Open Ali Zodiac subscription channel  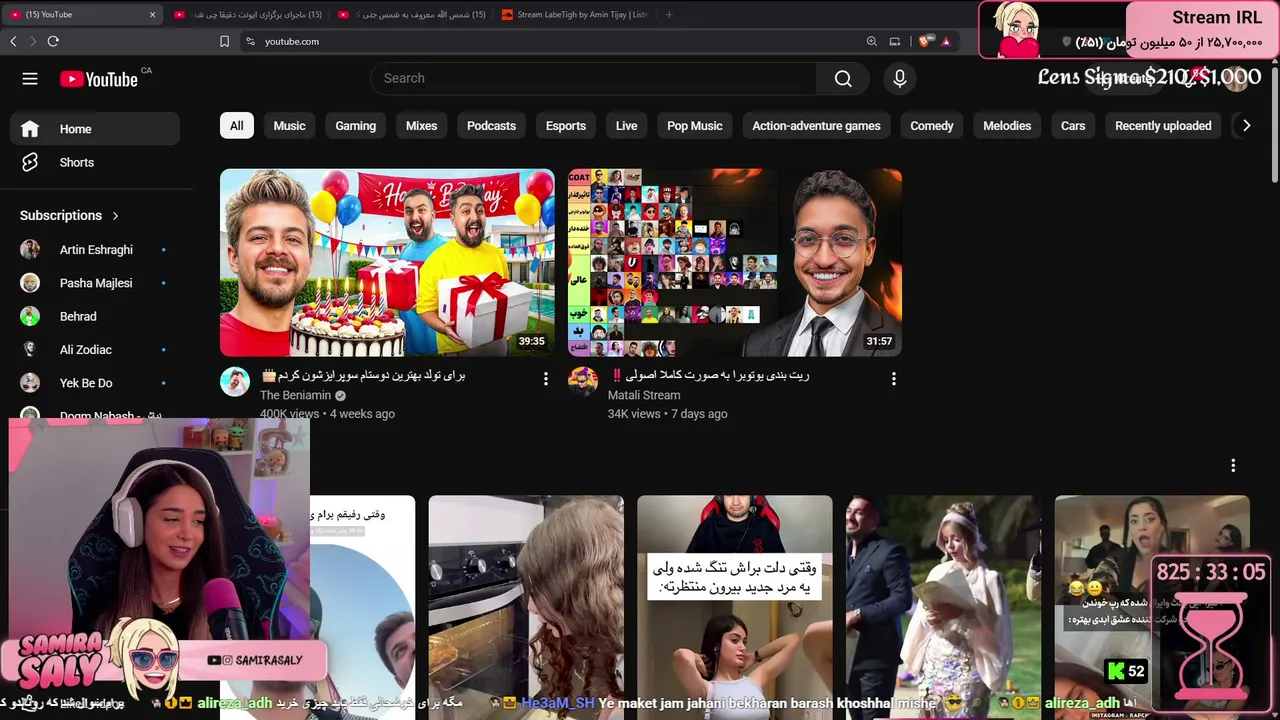(x=95, y=350)
